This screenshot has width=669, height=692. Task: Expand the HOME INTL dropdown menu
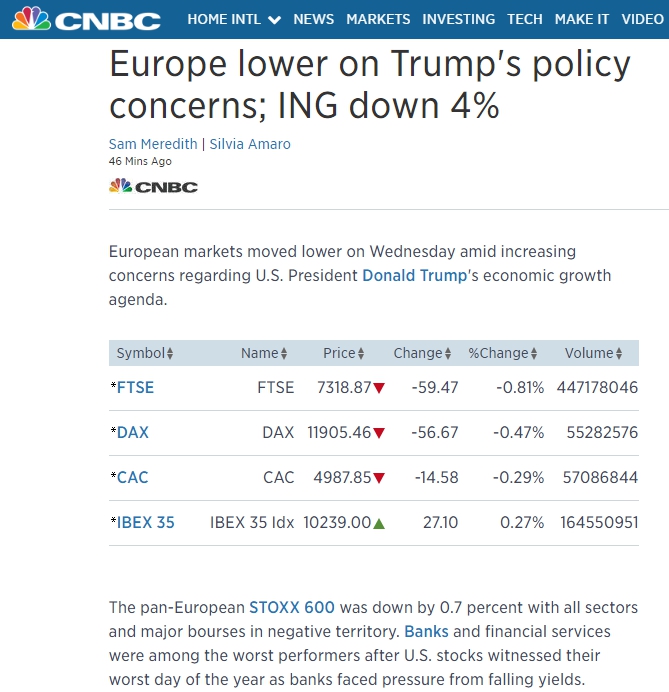[x=234, y=19]
